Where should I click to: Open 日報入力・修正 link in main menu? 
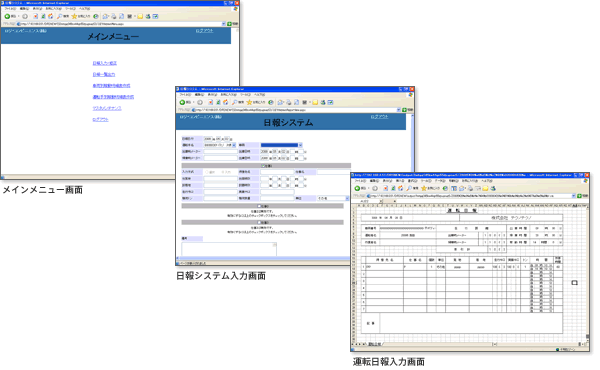coord(104,63)
